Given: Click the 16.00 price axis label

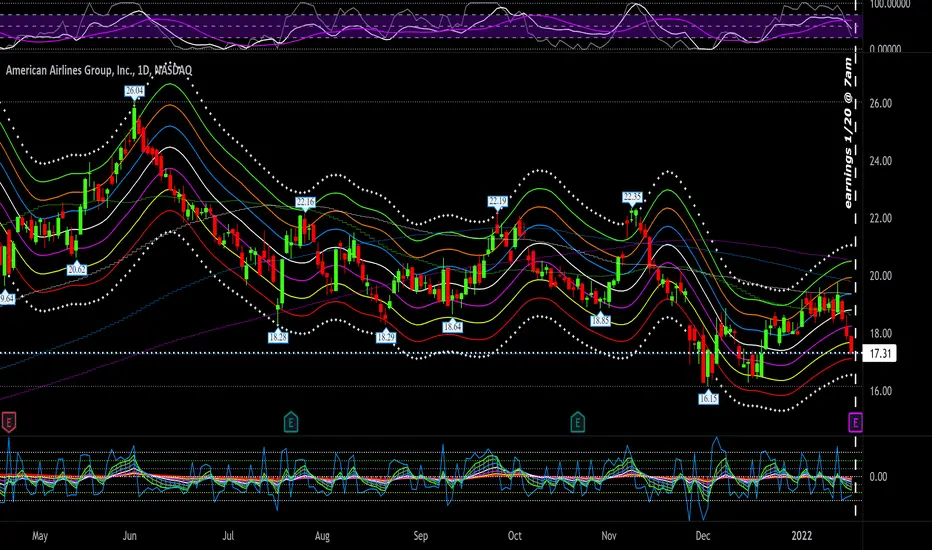Looking at the screenshot, I should coord(880,391).
